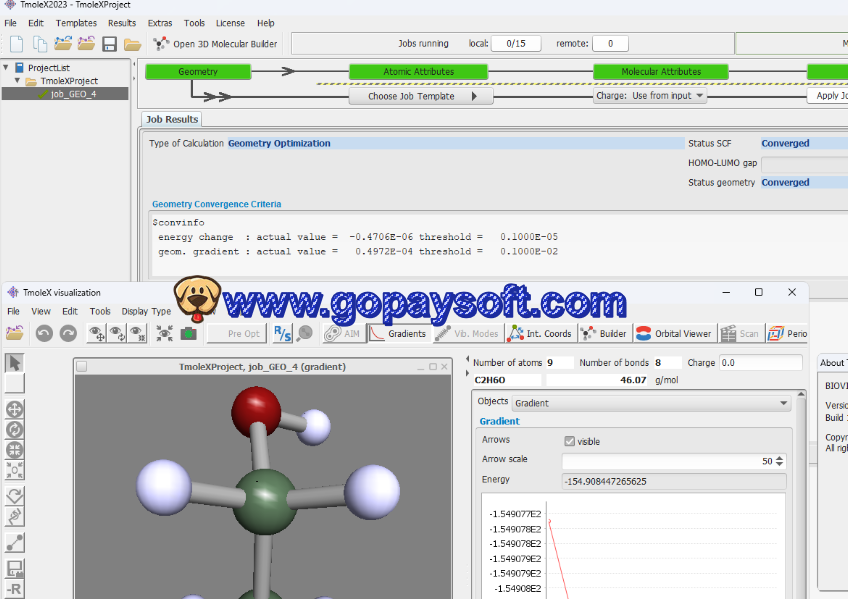Click the AIM toolbar button
This screenshot has height=599, width=848.
click(342, 334)
